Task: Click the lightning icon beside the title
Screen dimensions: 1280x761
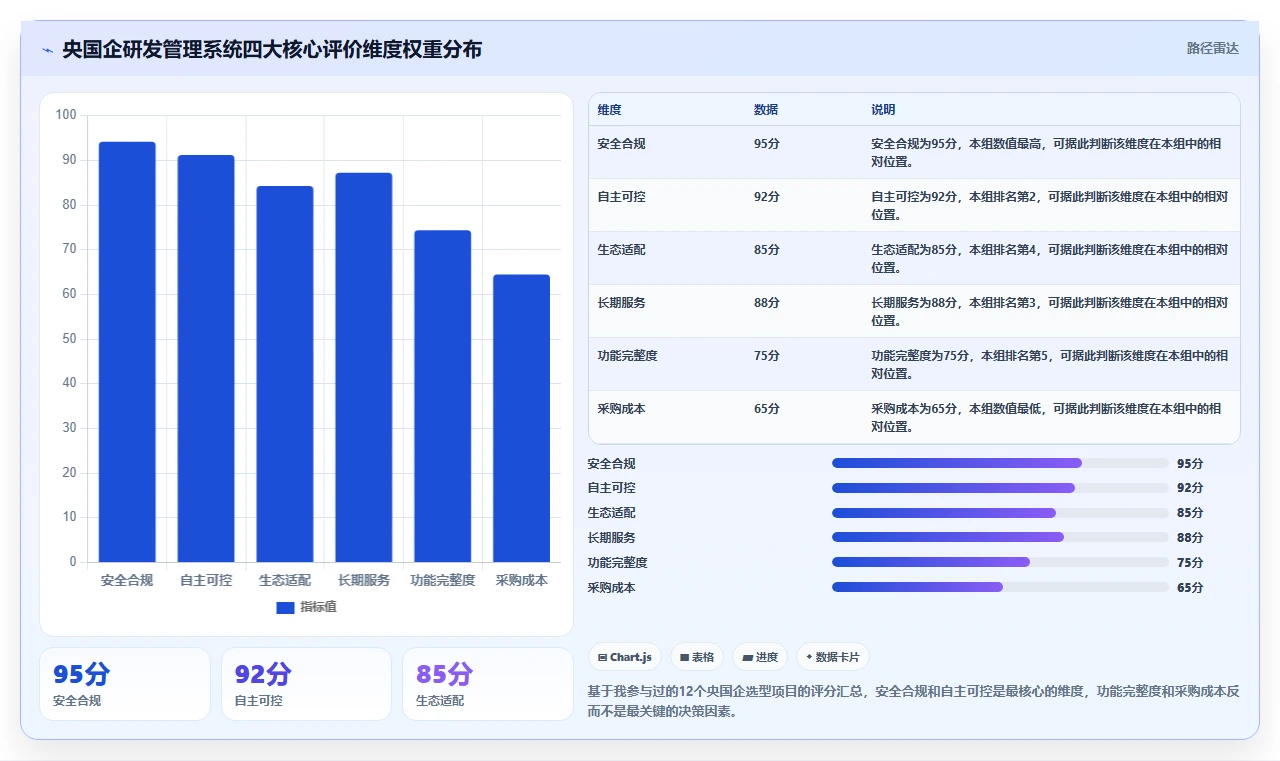Action: click(47, 49)
